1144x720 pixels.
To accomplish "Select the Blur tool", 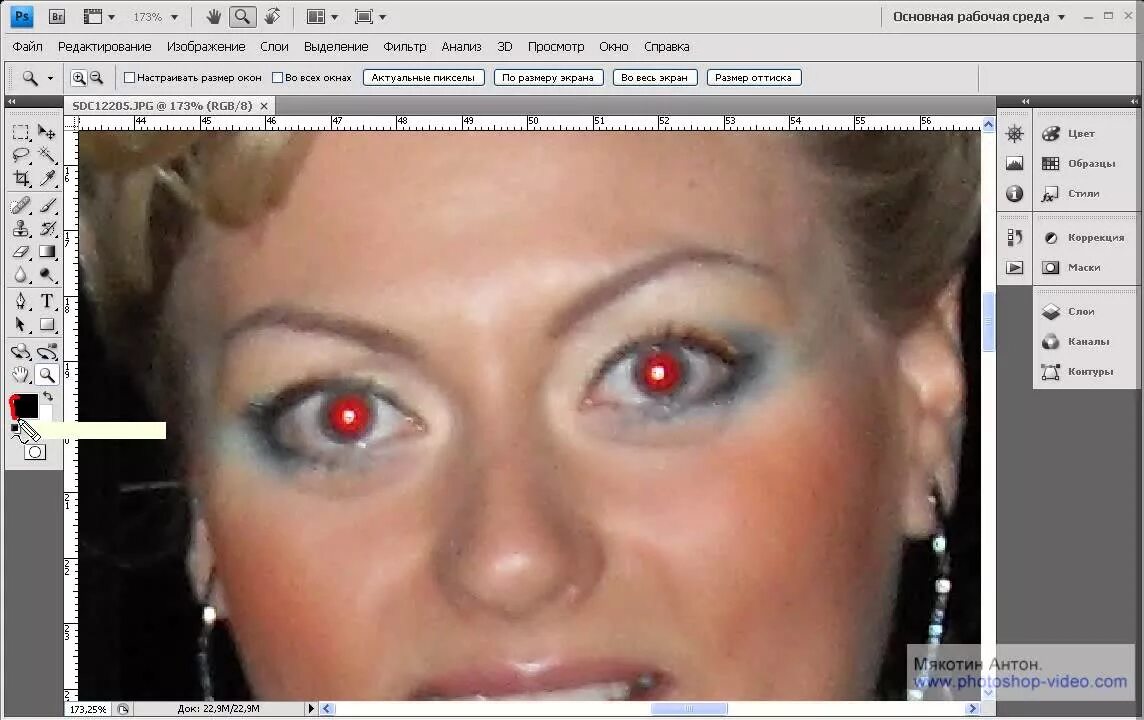I will point(20,275).
